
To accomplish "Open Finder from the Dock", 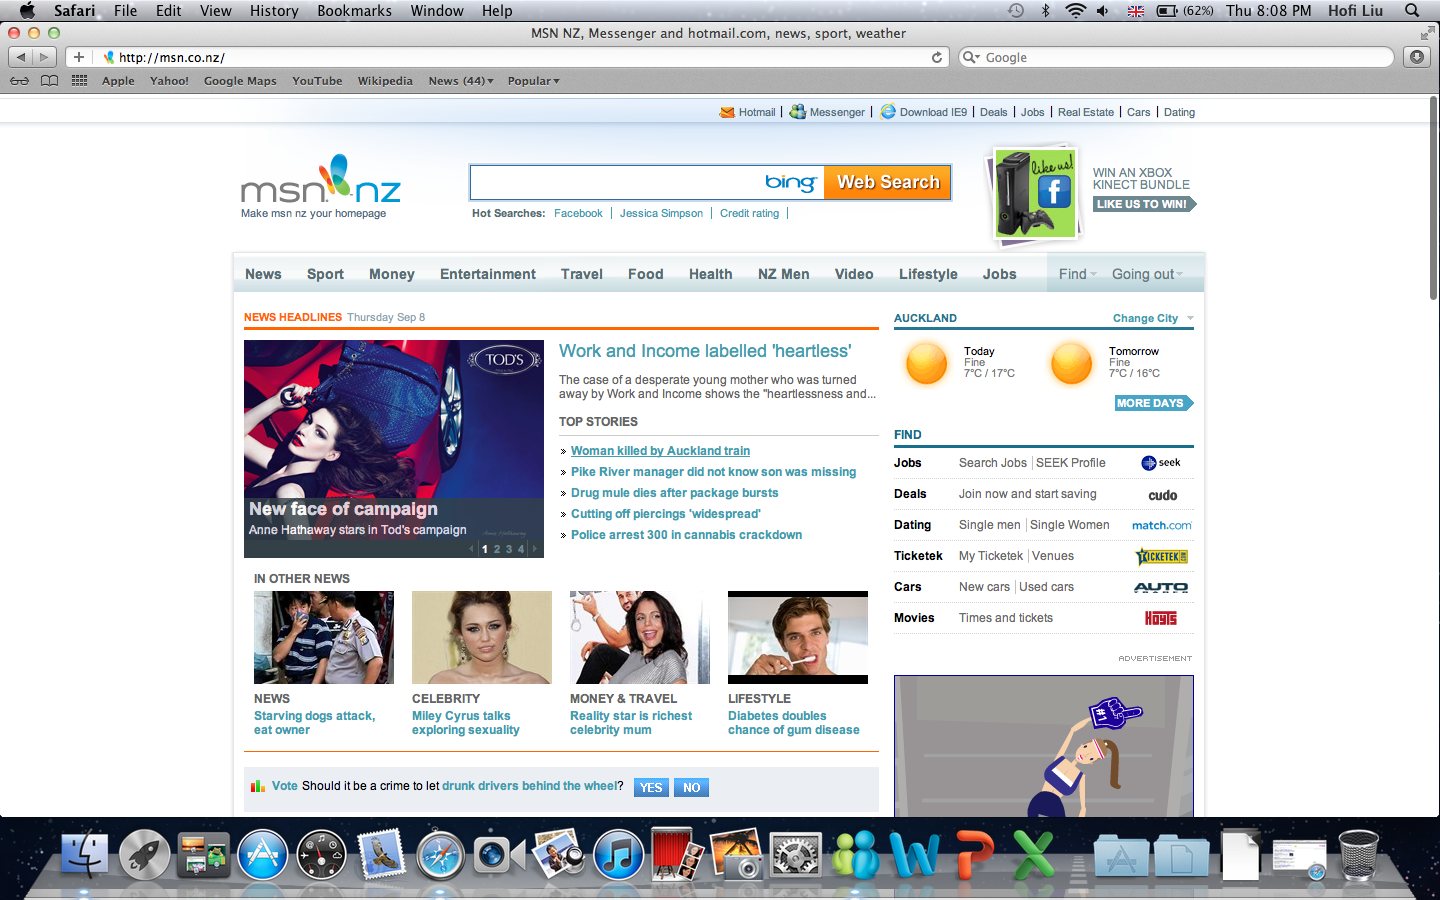I will coord(85,856).
